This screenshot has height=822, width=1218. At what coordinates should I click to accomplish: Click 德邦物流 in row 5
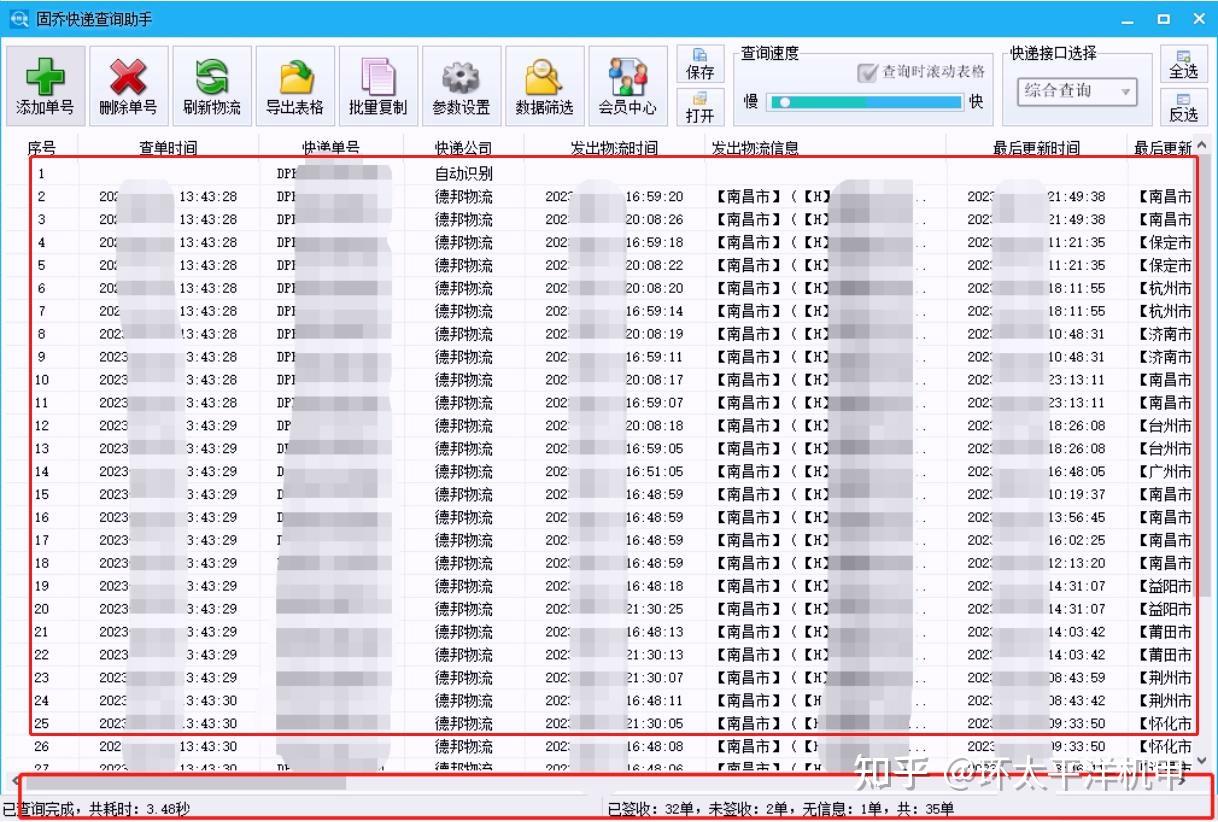click(x=463, y=265)
